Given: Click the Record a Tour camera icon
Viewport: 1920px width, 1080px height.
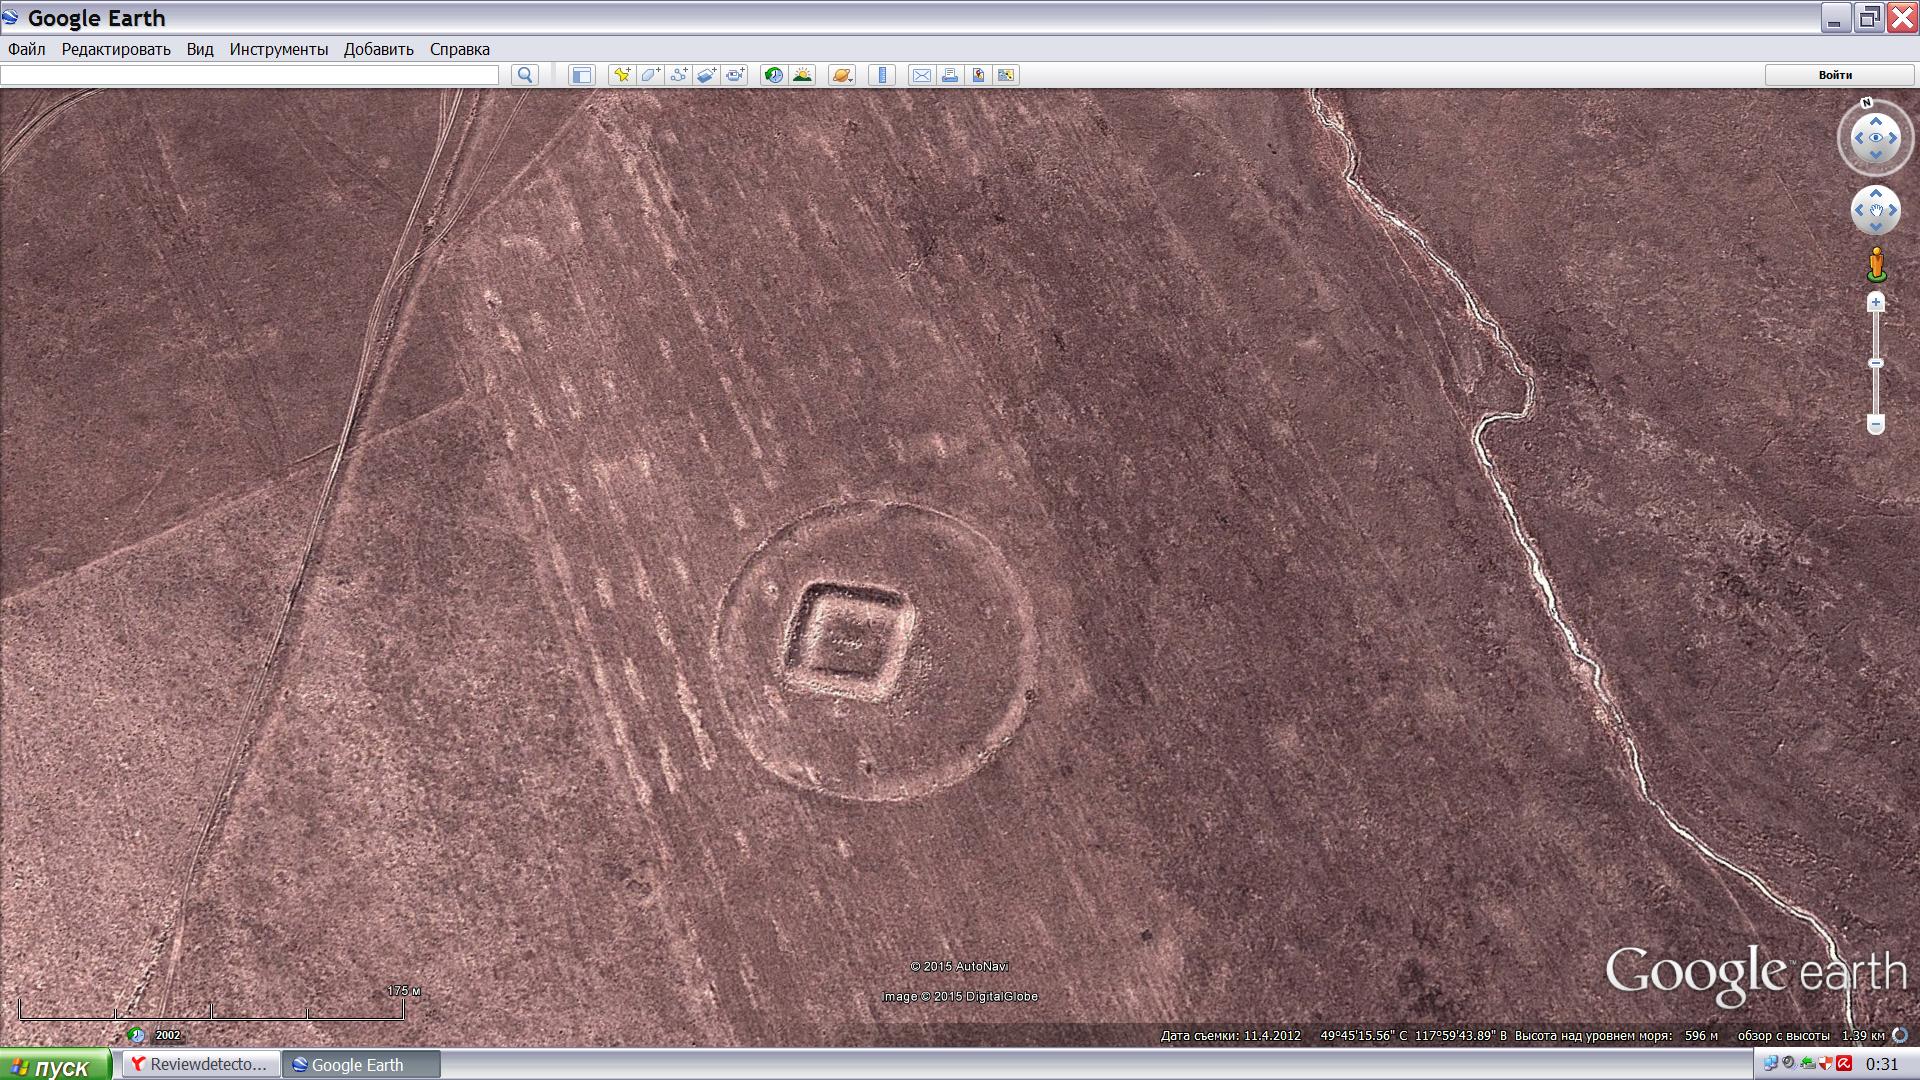Looking at the screenshot, I should 736,75.
